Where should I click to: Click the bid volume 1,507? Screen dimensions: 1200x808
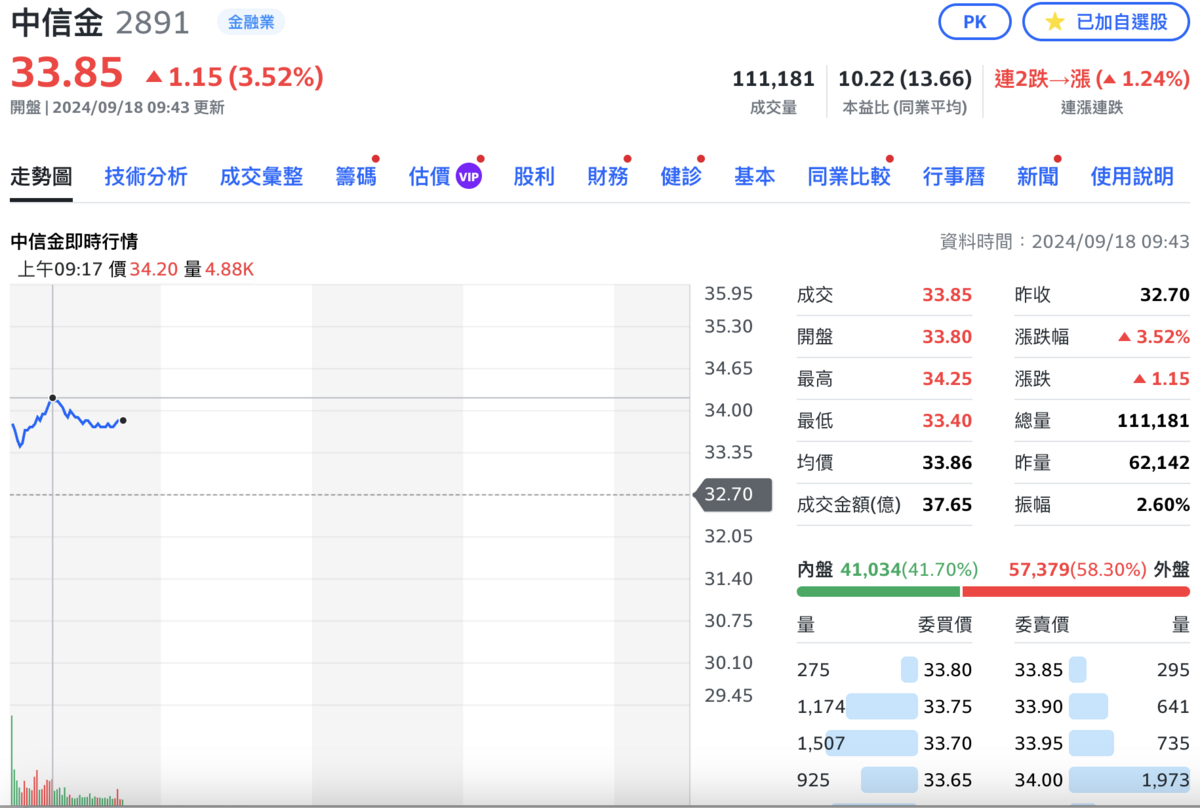(x=821, y=744)
